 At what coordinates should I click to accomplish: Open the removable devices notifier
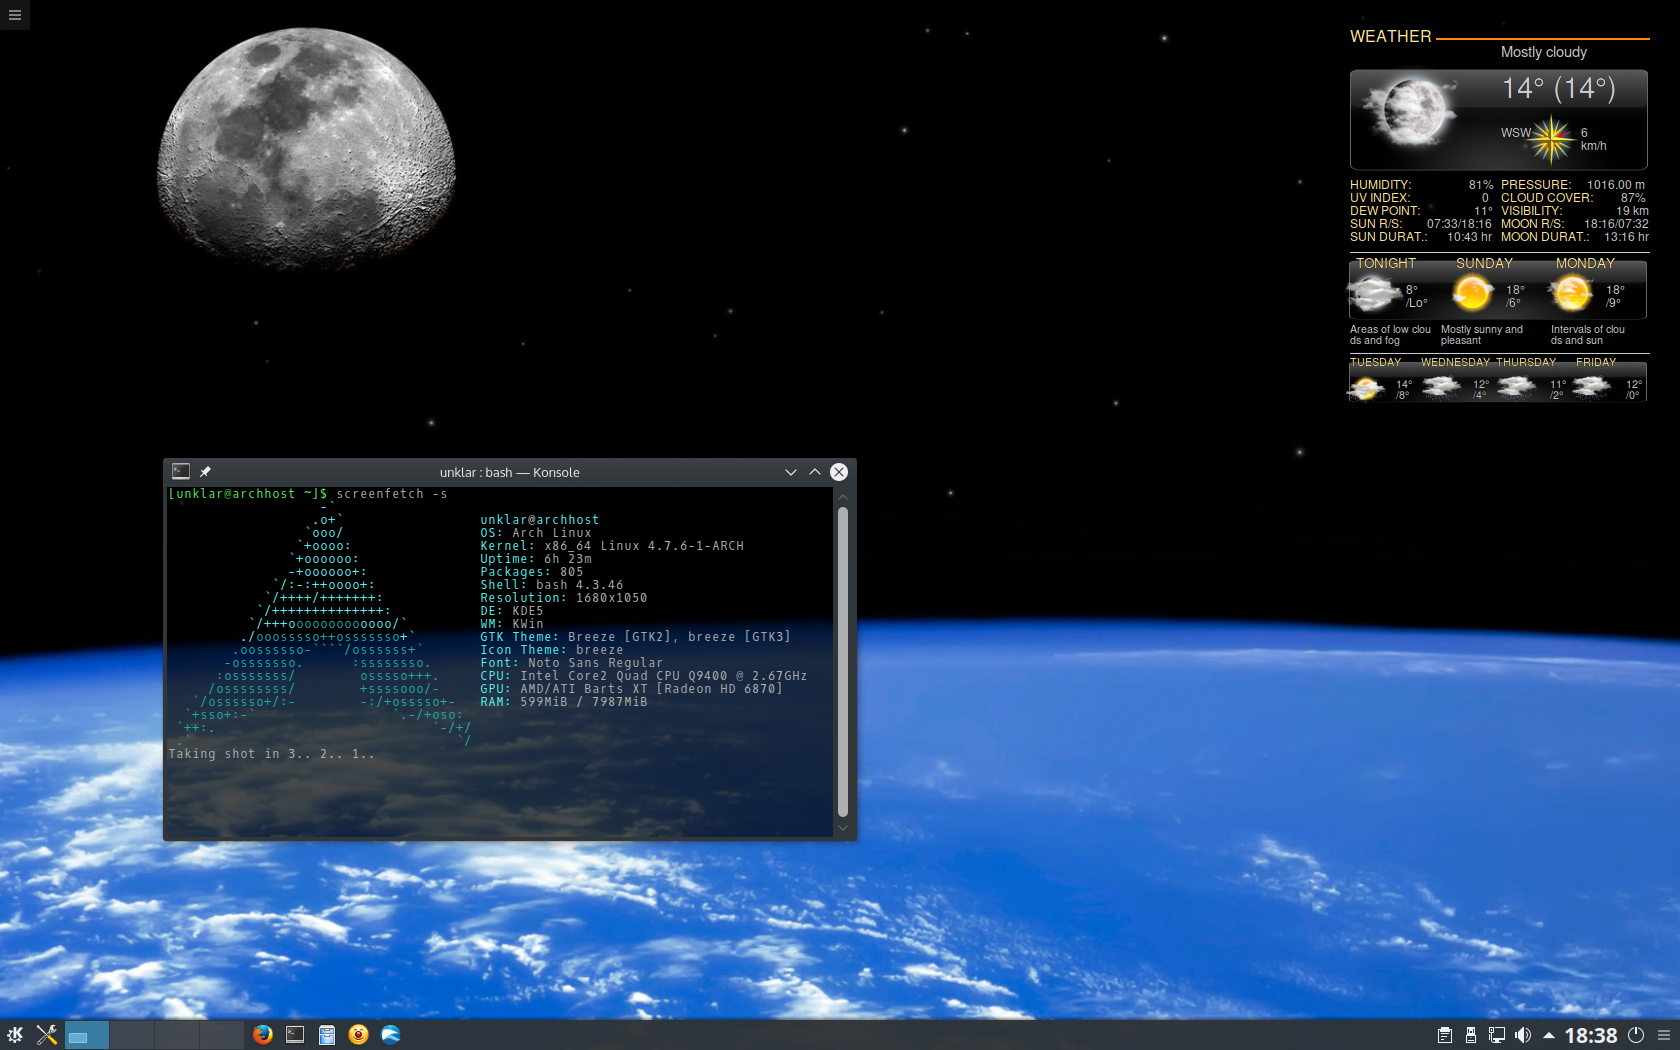[1471, 1035]
